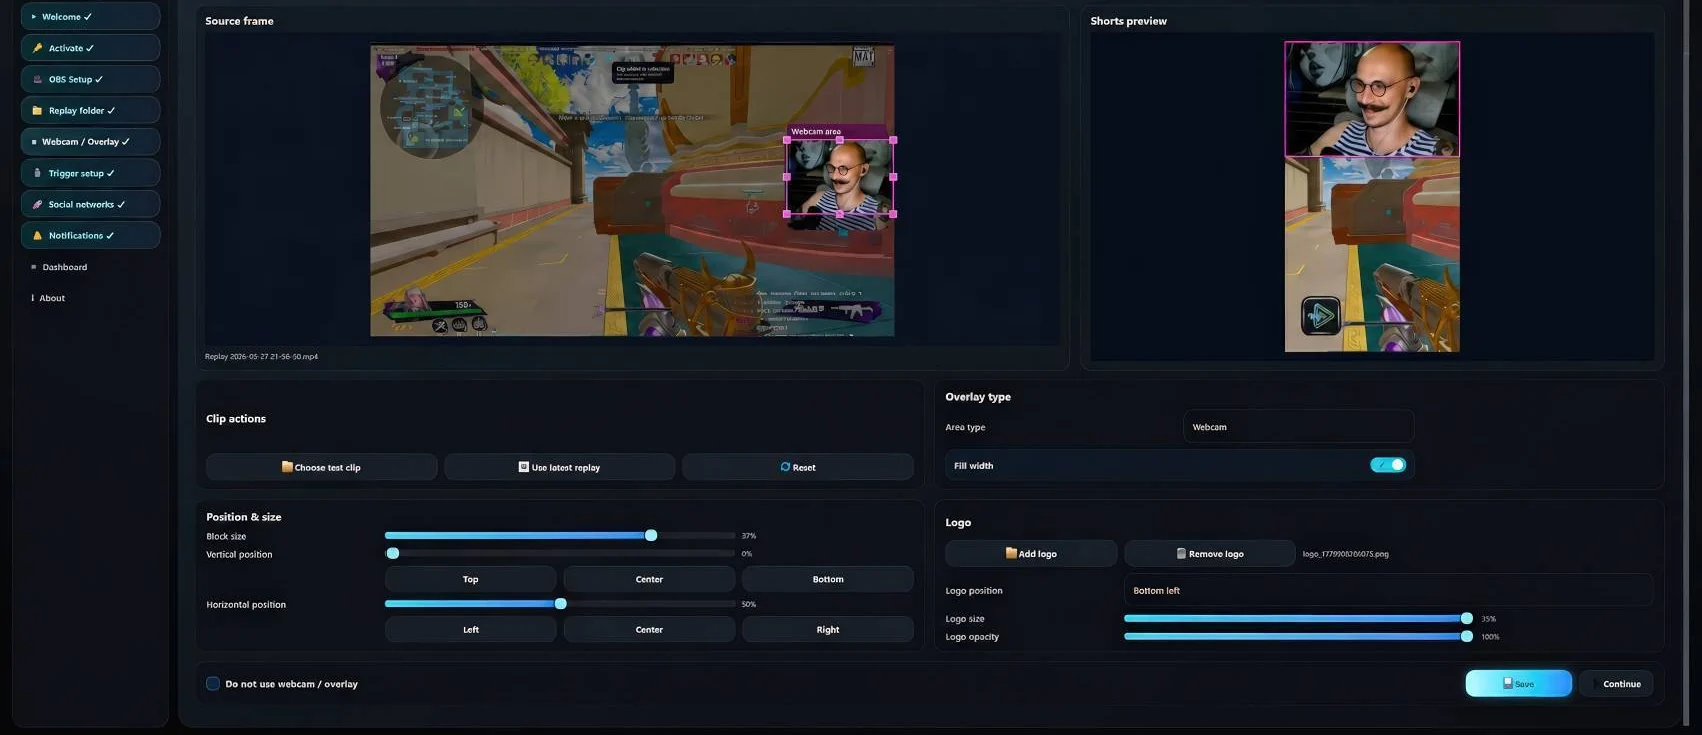Image resolution: width=1702 pixels, height=735 pixels.
Task: Click the webcam image in Shorts preview
Action: click(x=1372, y=99)
